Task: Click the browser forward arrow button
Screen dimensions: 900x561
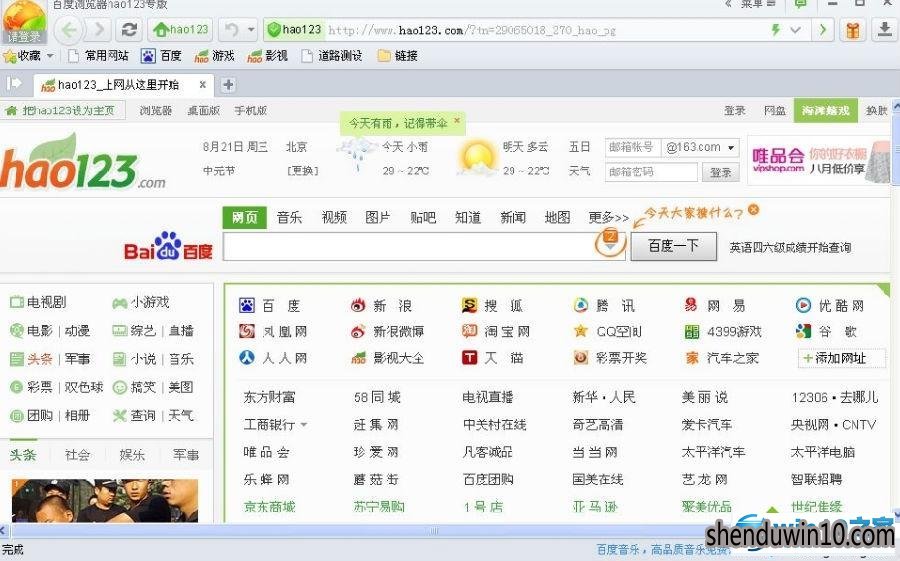Action: click(x=99, y=30)
